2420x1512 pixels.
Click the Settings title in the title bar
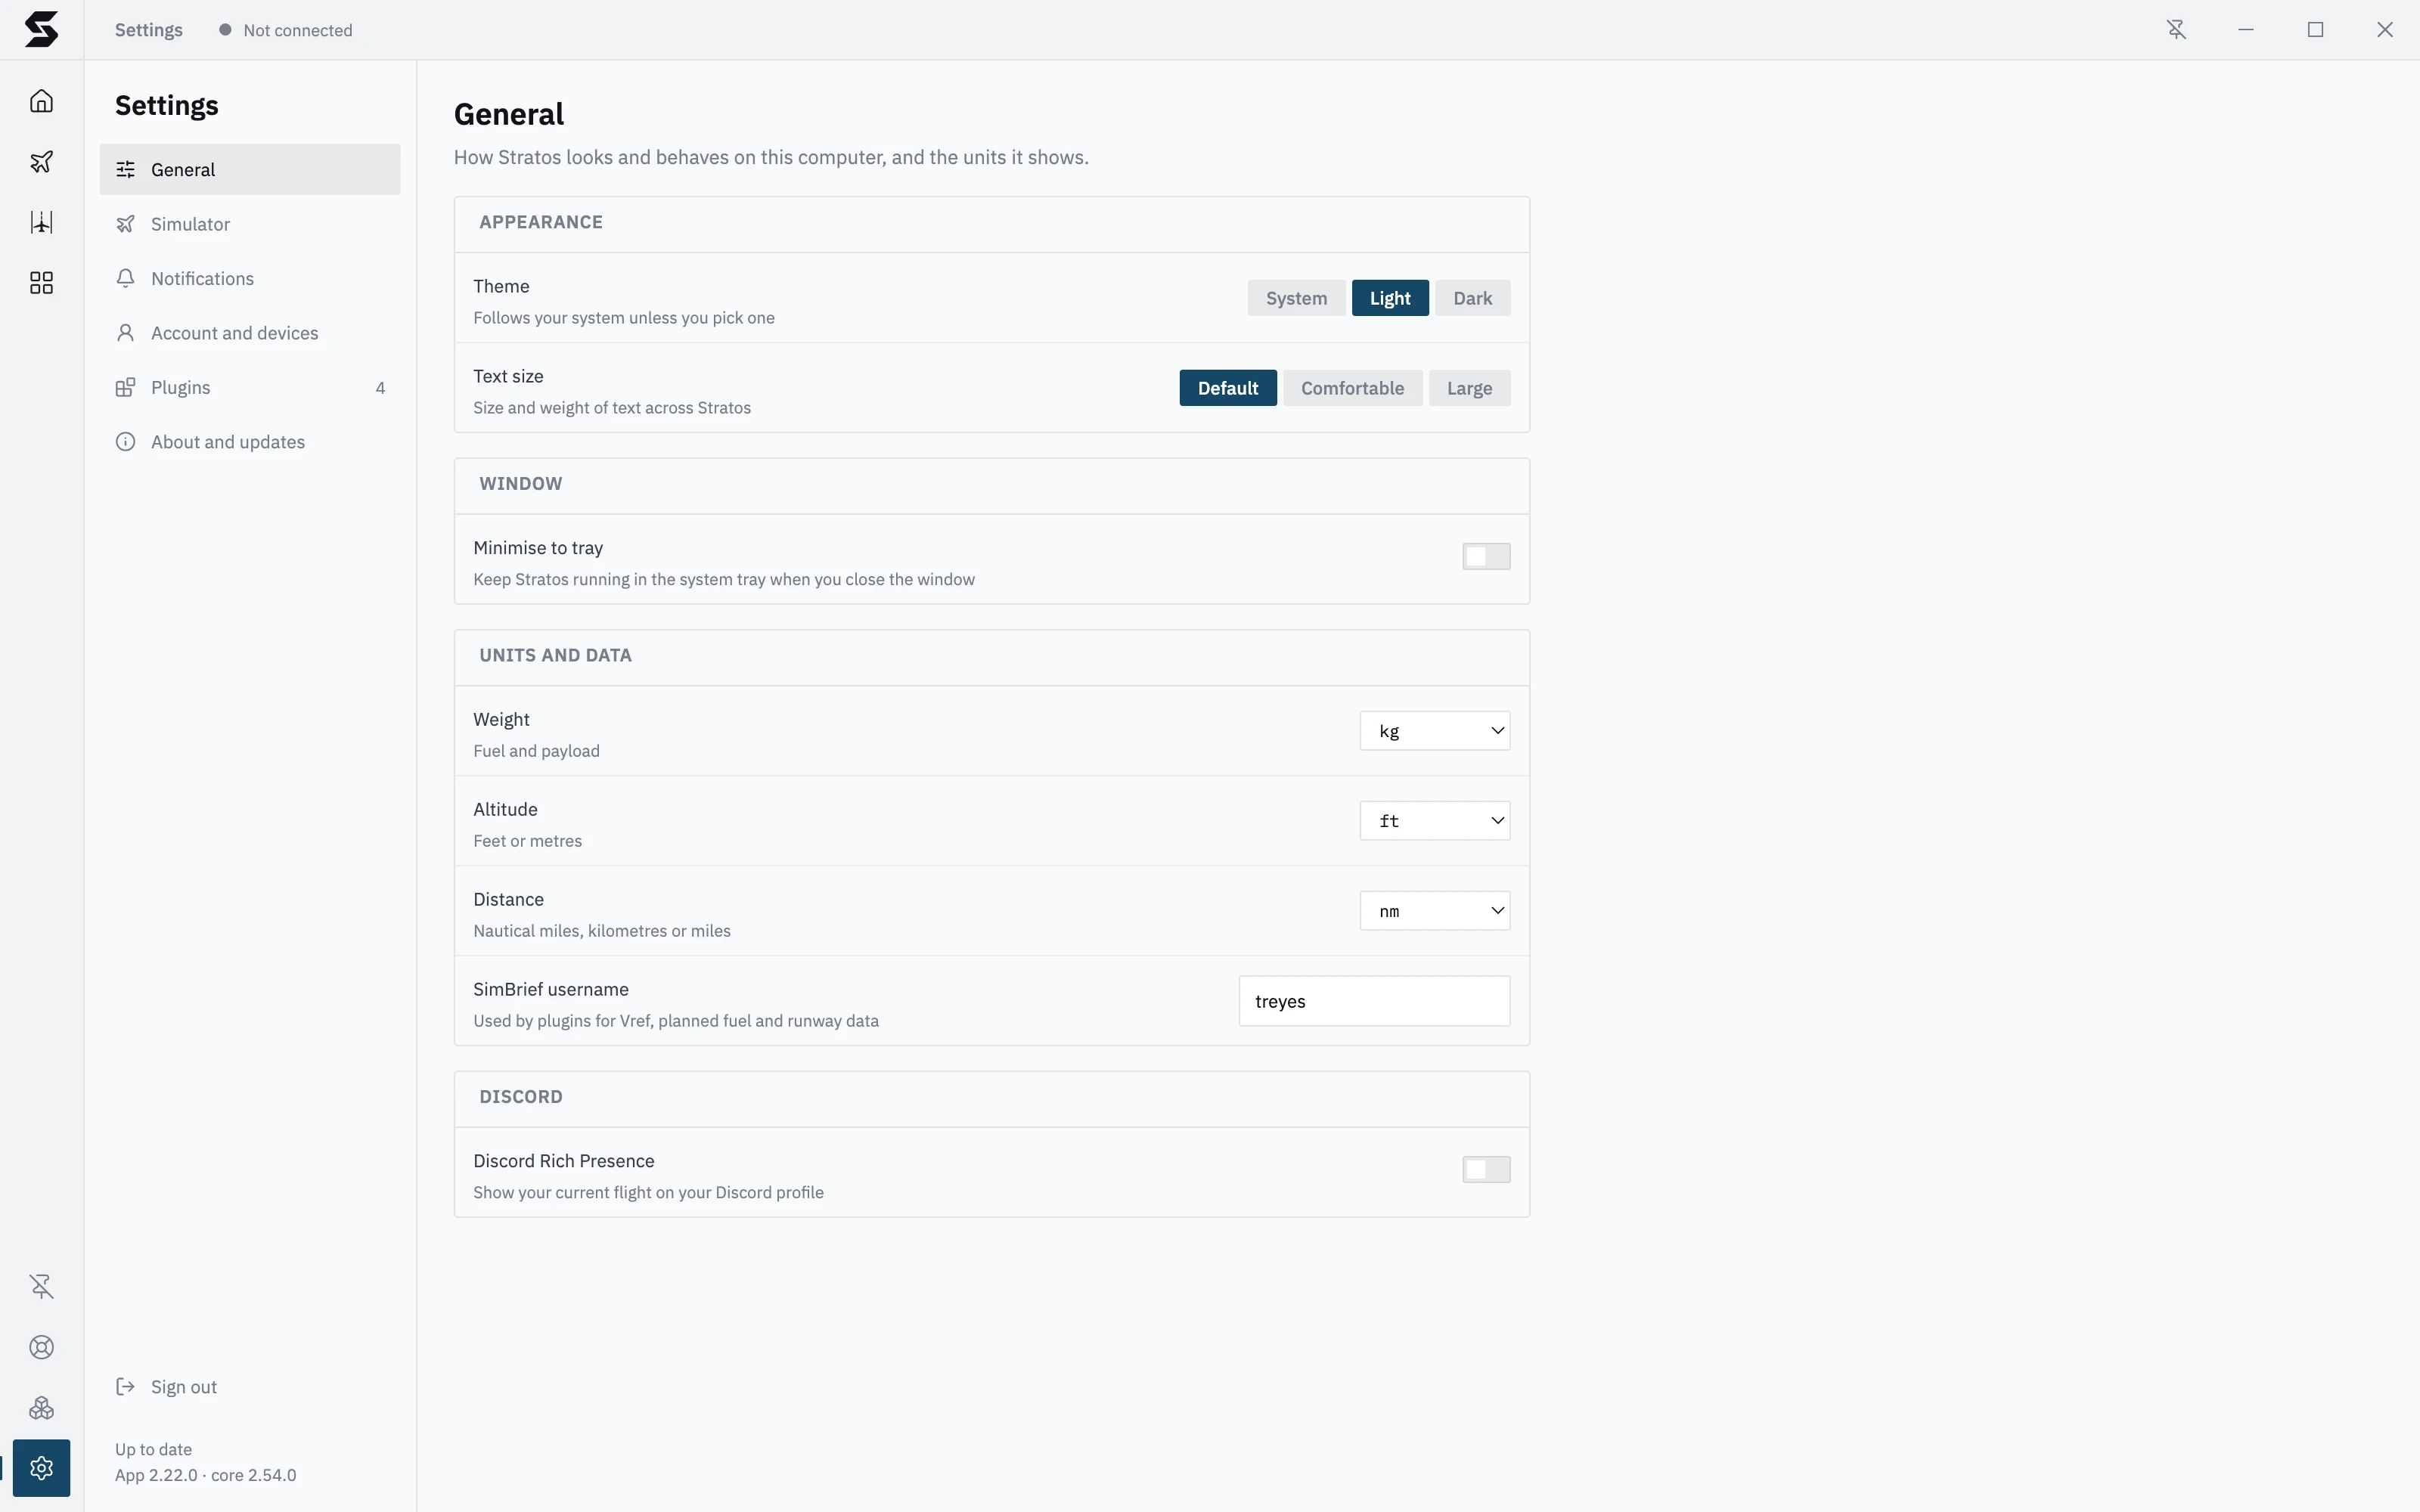[149, 30]
